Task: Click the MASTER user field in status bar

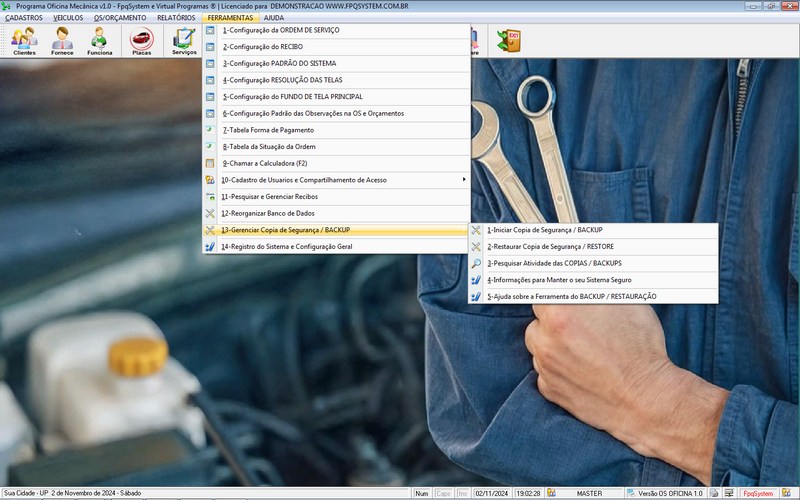Action: [589, 494]
